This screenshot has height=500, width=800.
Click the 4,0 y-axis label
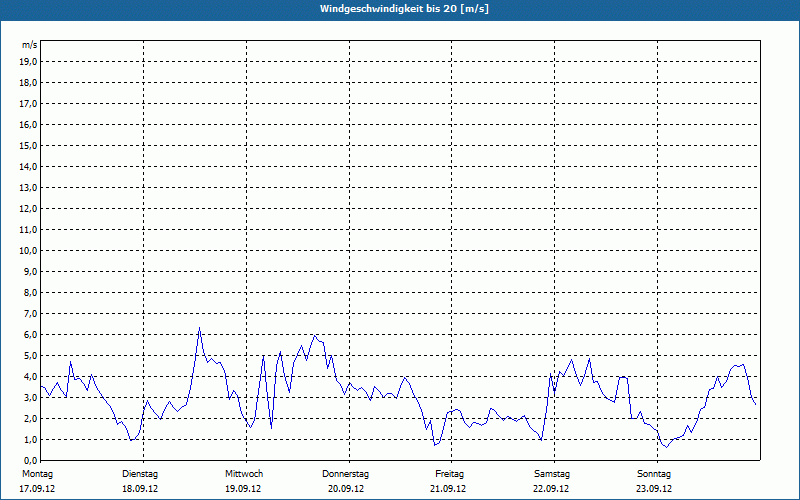coord(29,377)
